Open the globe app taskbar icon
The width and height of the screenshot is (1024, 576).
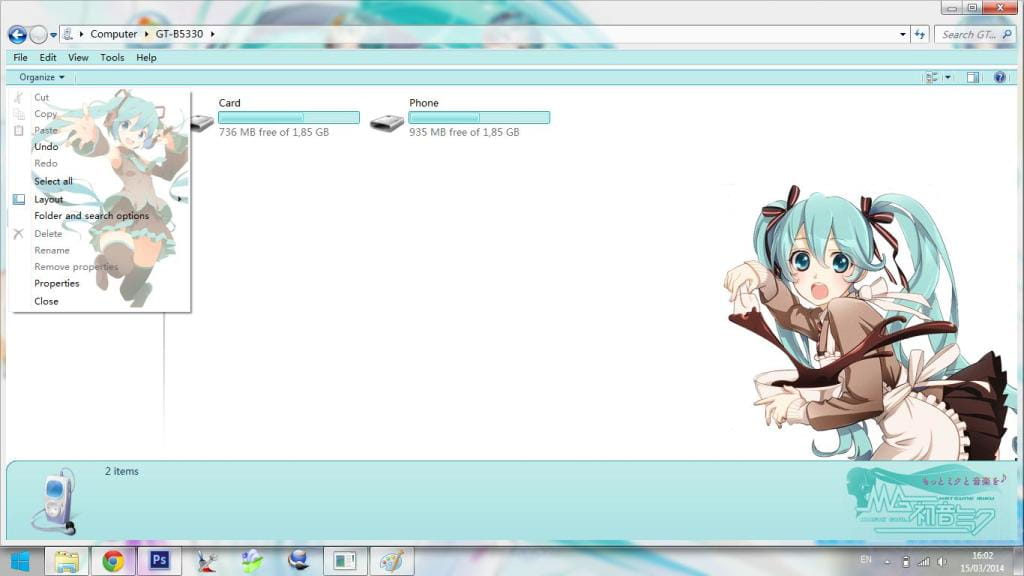click(298, 561)
